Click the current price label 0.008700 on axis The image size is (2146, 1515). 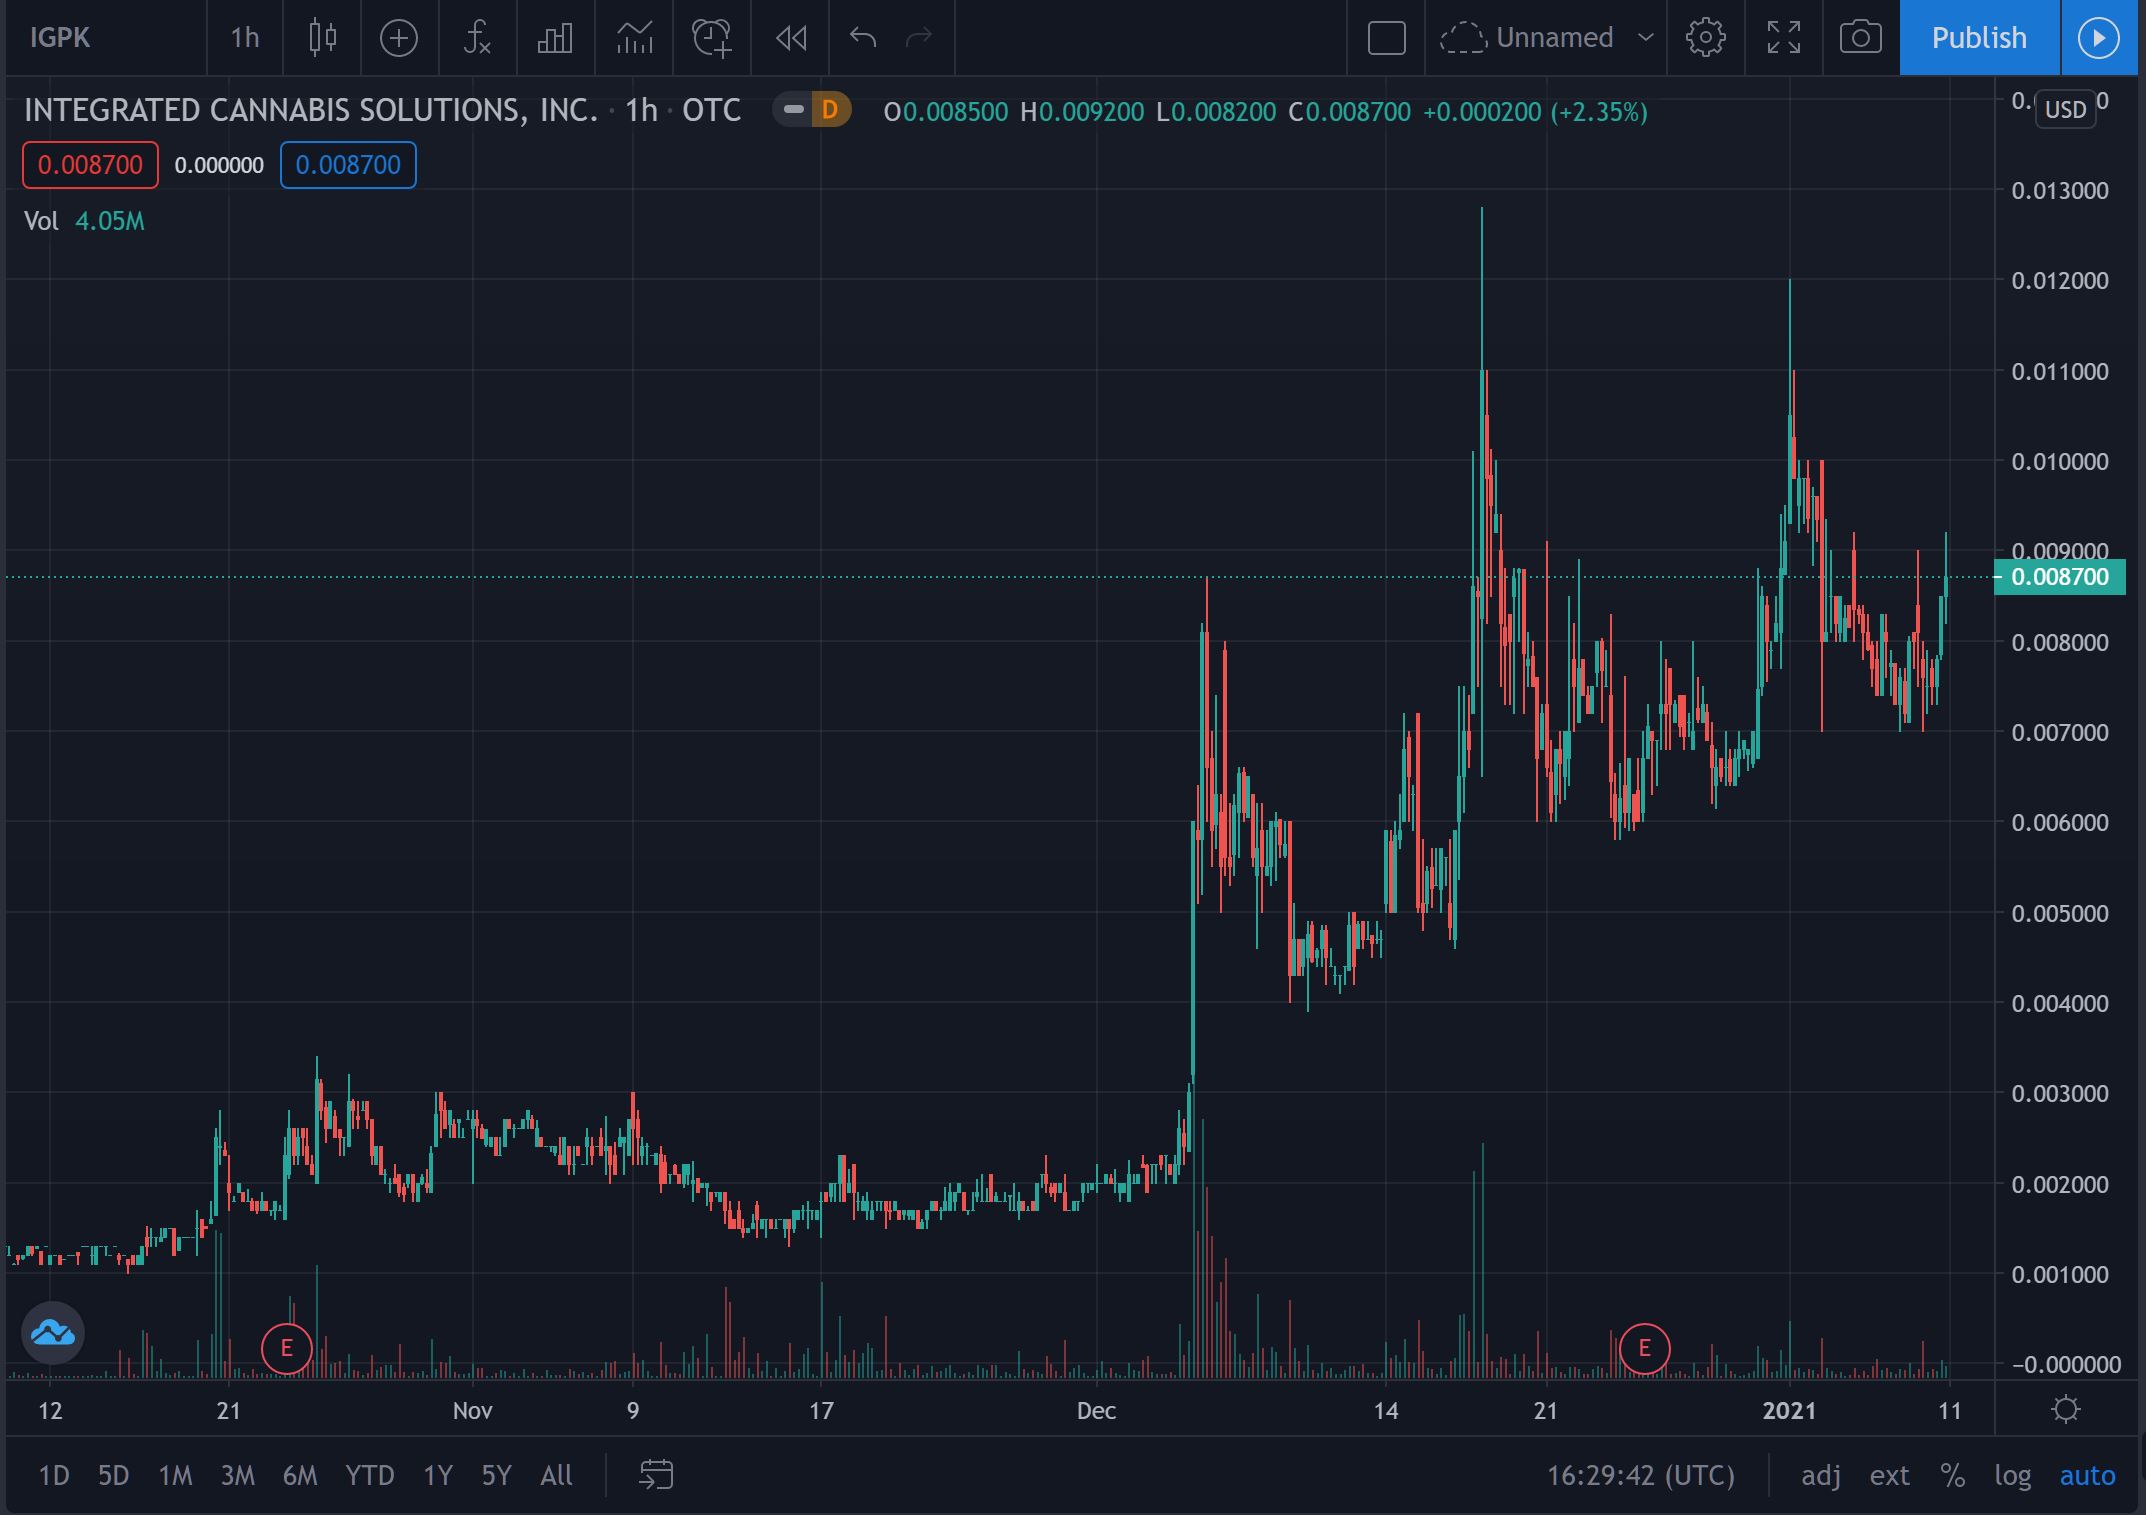click(x=2060, y=577)
